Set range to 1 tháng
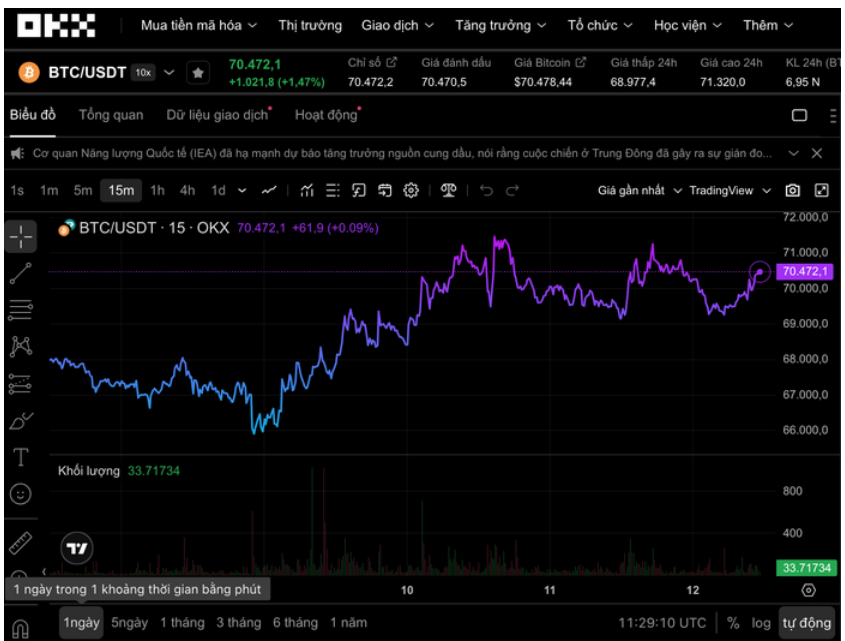The height and width of the screenshot is (641, 845). (182, 623)
